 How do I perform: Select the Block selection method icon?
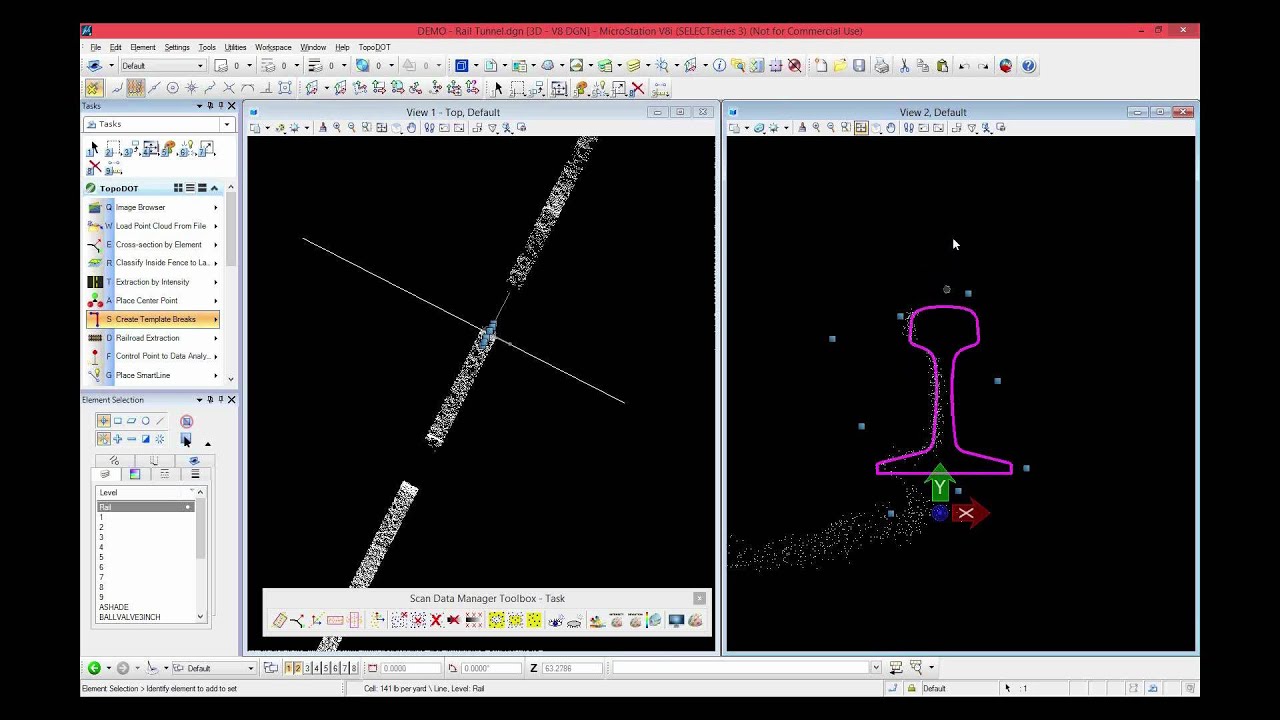point(117,421)
